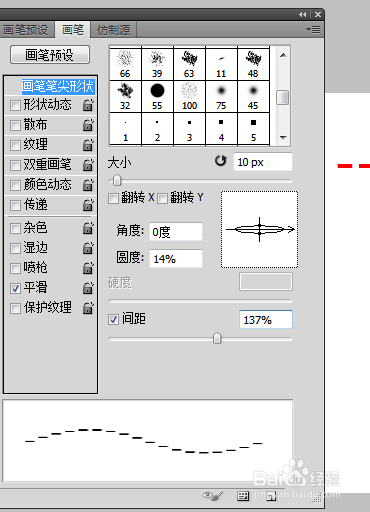Select square brush tip 3
Viewport: 370px width, 512px height.
[189, 129]
